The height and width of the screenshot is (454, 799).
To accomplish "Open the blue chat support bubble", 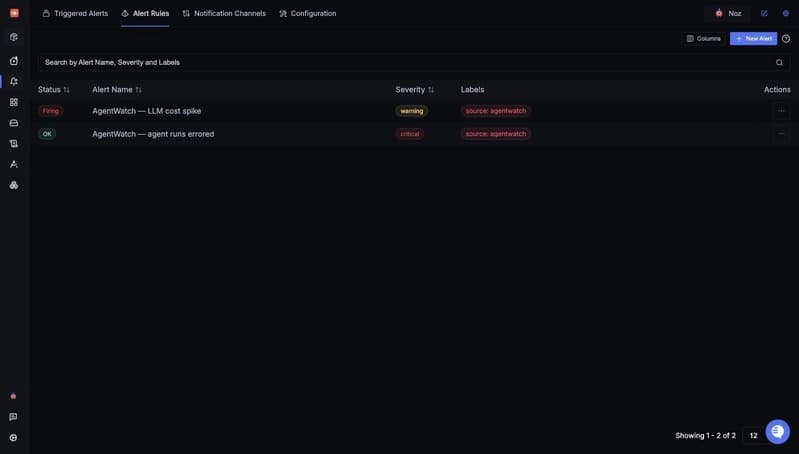I will tap(778, 432).
